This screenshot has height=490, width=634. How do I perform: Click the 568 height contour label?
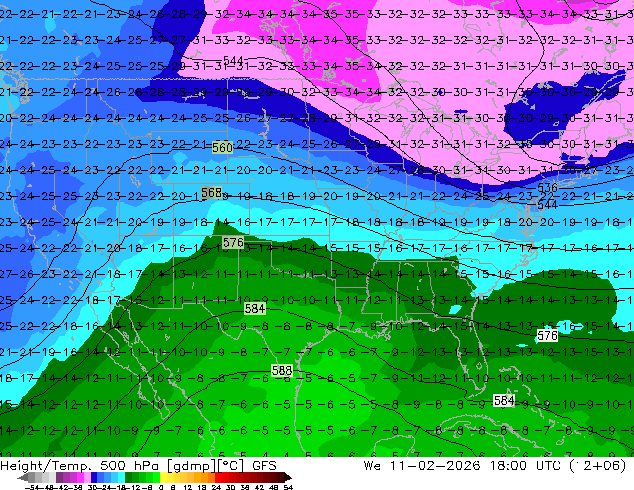pos(211,192)
